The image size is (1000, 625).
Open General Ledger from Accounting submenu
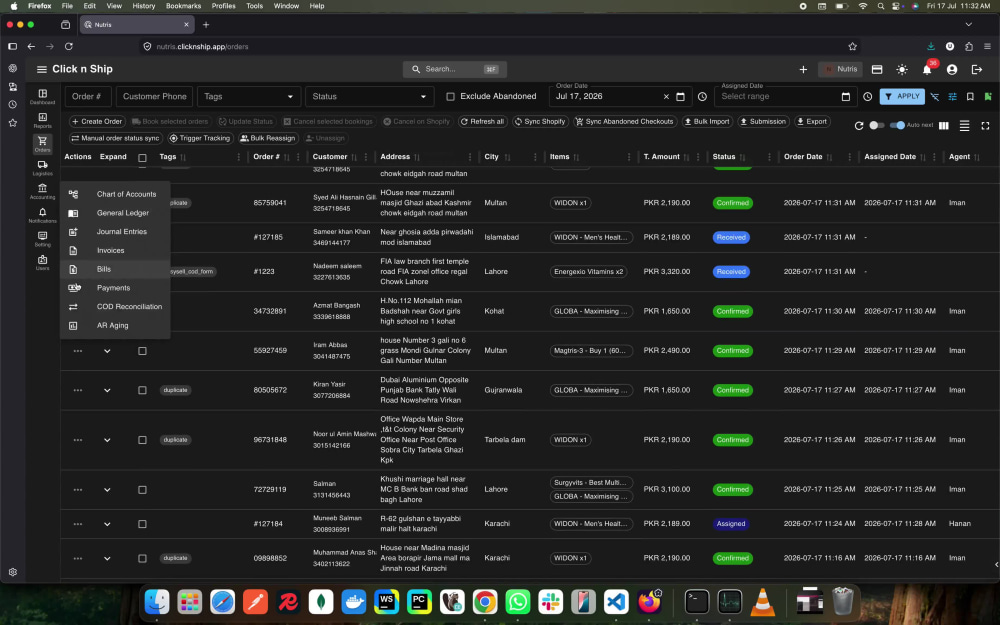(x=115, y=213)
